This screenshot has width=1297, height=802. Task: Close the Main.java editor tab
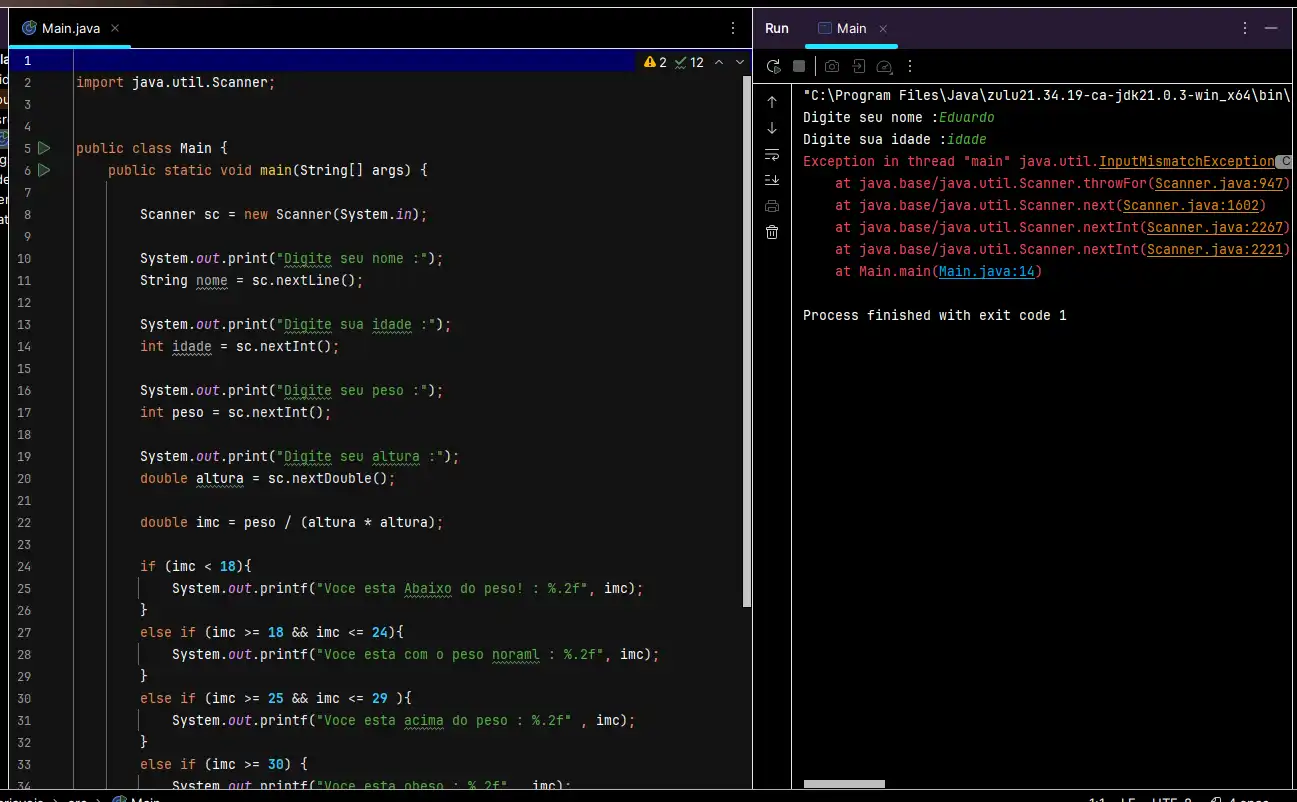[116, 29]
